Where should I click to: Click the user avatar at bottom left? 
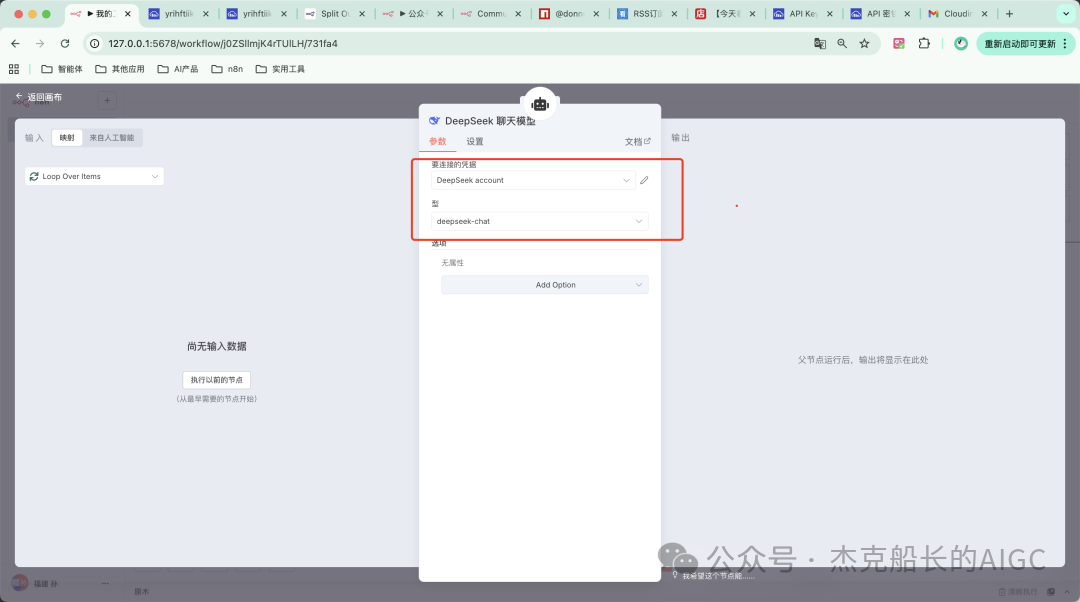click(x=20, y=583)
